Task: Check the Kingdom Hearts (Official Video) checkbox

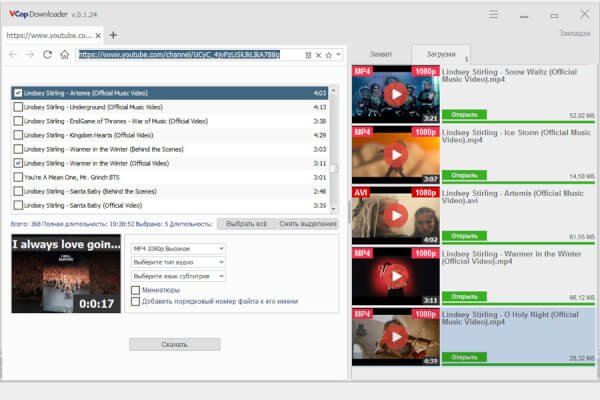Action: coord(18,135)
